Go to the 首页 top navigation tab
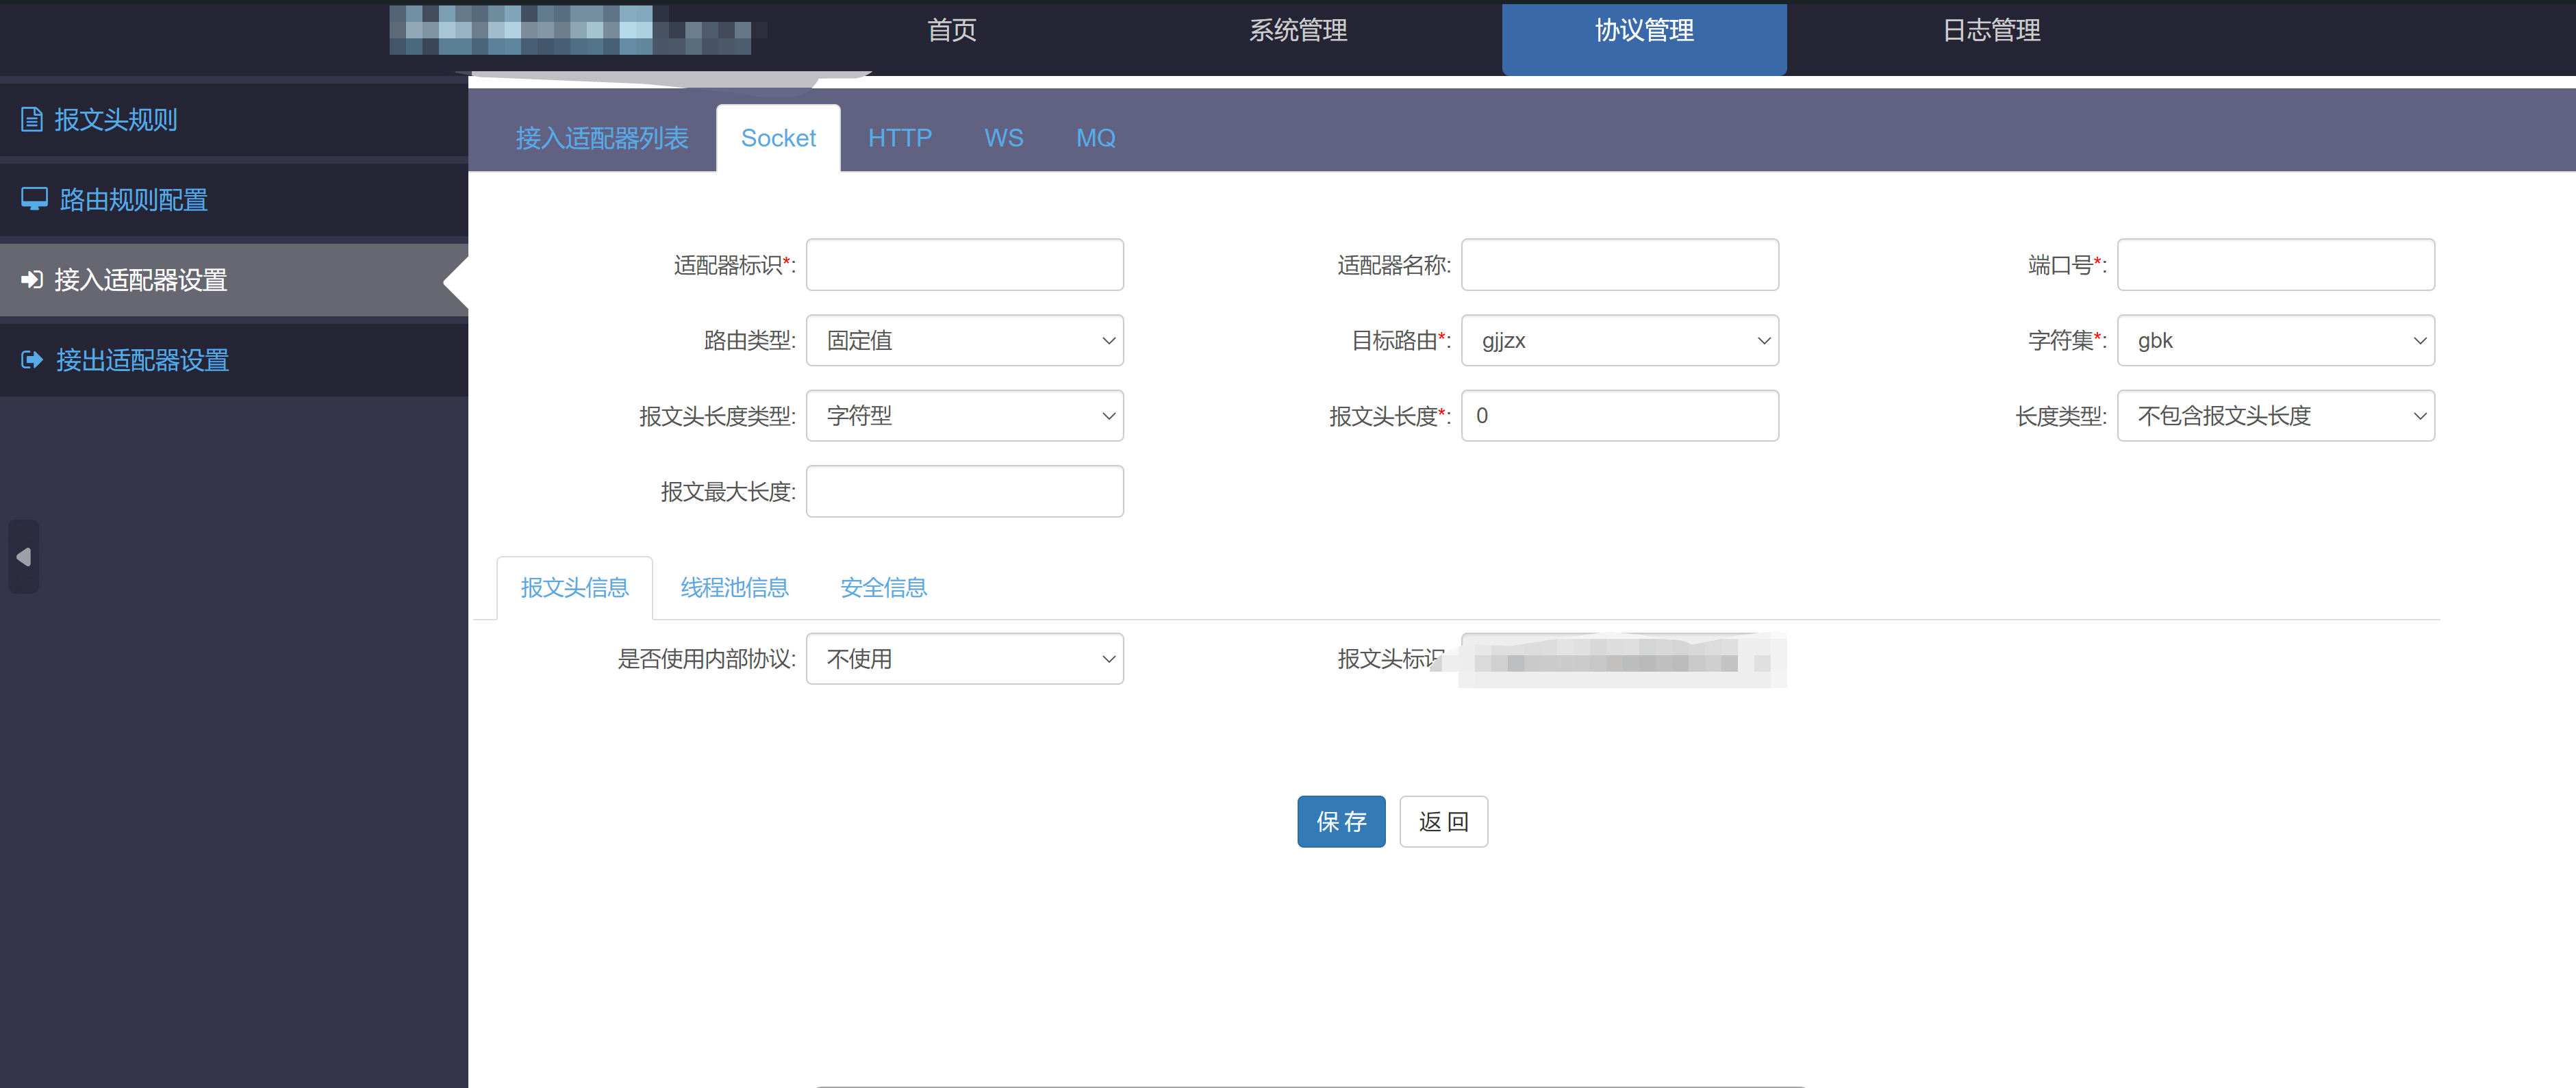Viewport: 2576px width, 1088px height. [952, 31]
